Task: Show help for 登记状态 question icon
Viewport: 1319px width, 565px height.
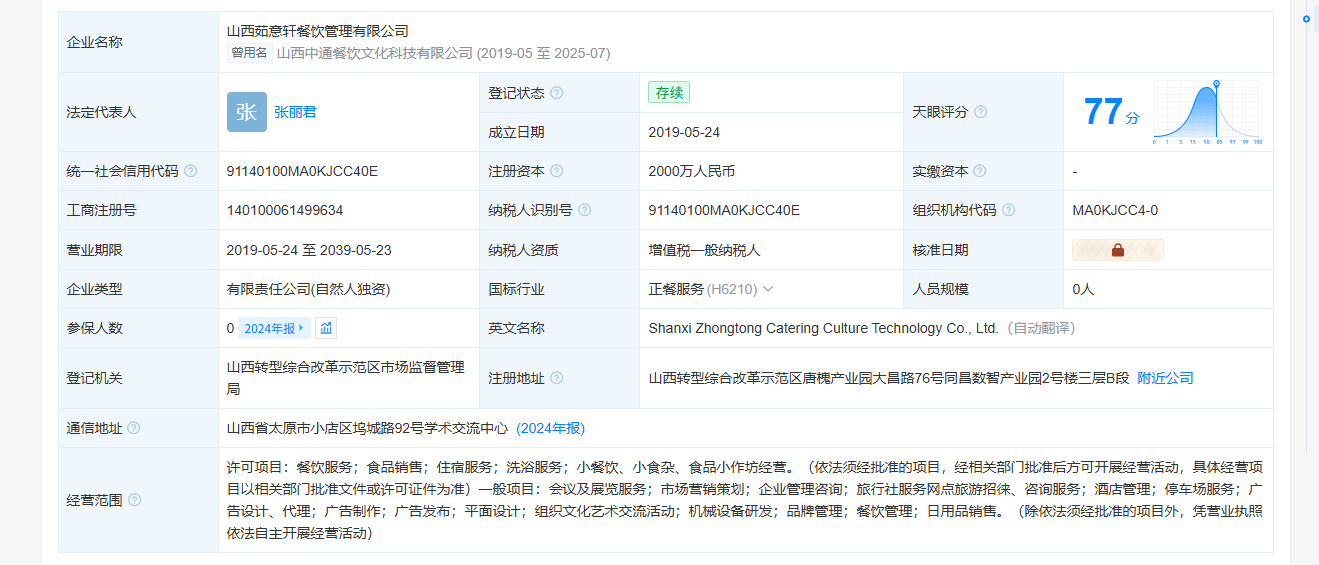Action: click(557, 93)
